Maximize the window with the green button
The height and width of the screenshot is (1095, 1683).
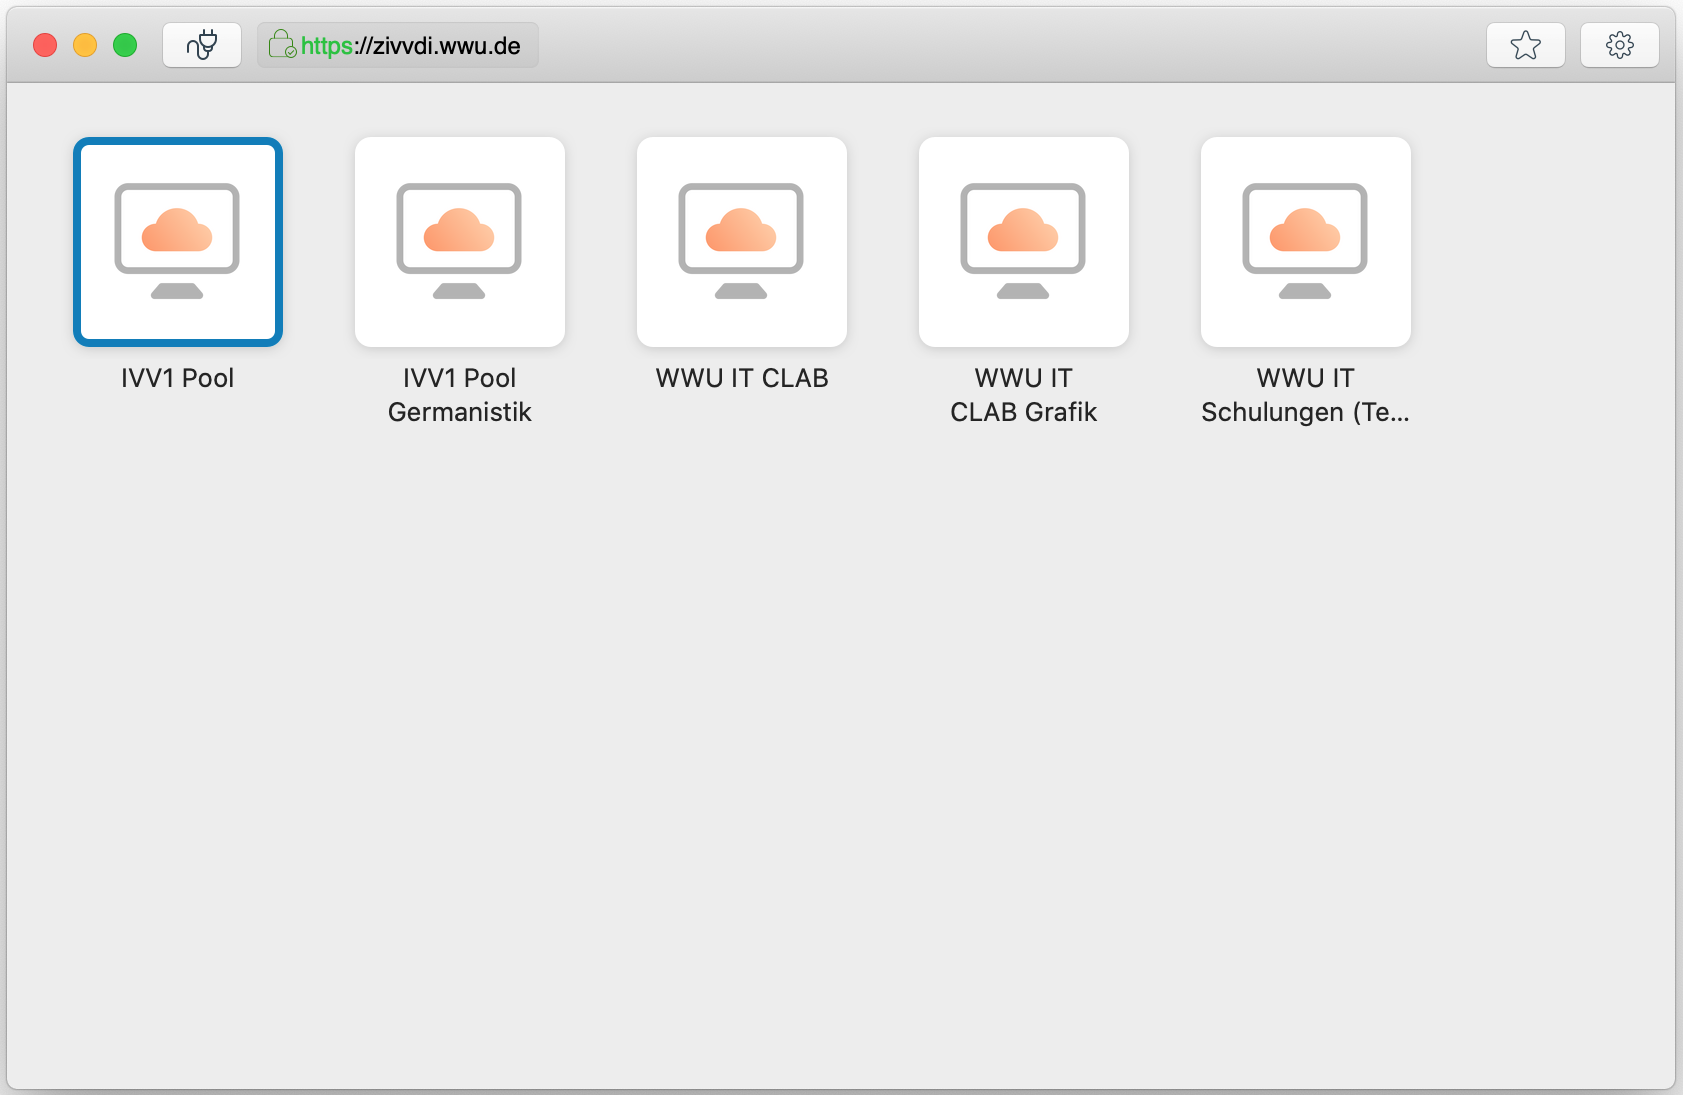[125, 45]
